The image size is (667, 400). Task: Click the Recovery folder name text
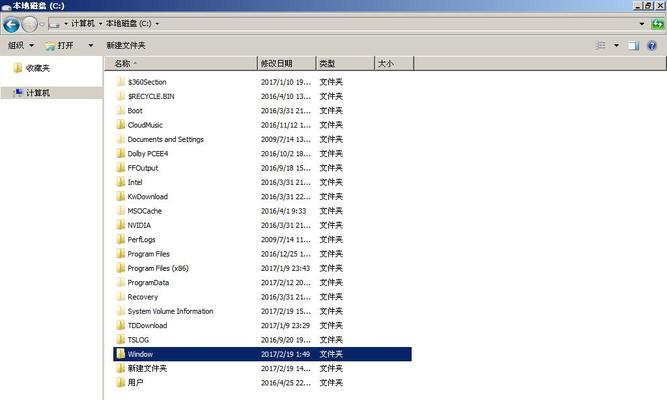143,297
